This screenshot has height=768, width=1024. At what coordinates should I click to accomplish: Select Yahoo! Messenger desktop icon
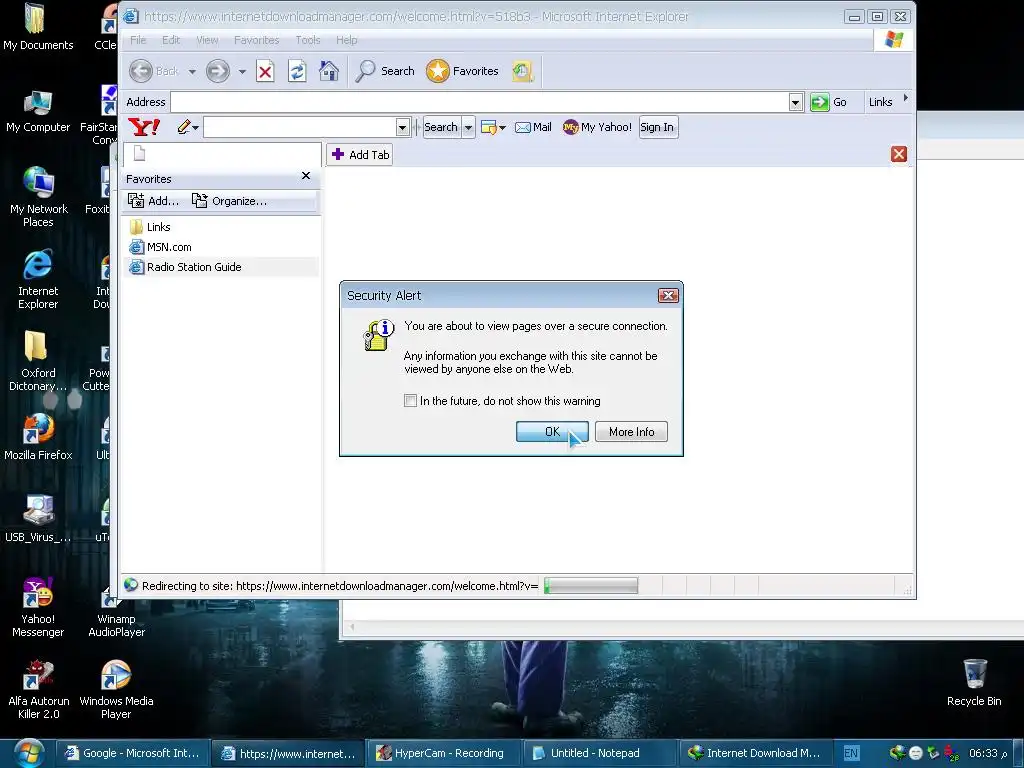[x=38, y=607]
